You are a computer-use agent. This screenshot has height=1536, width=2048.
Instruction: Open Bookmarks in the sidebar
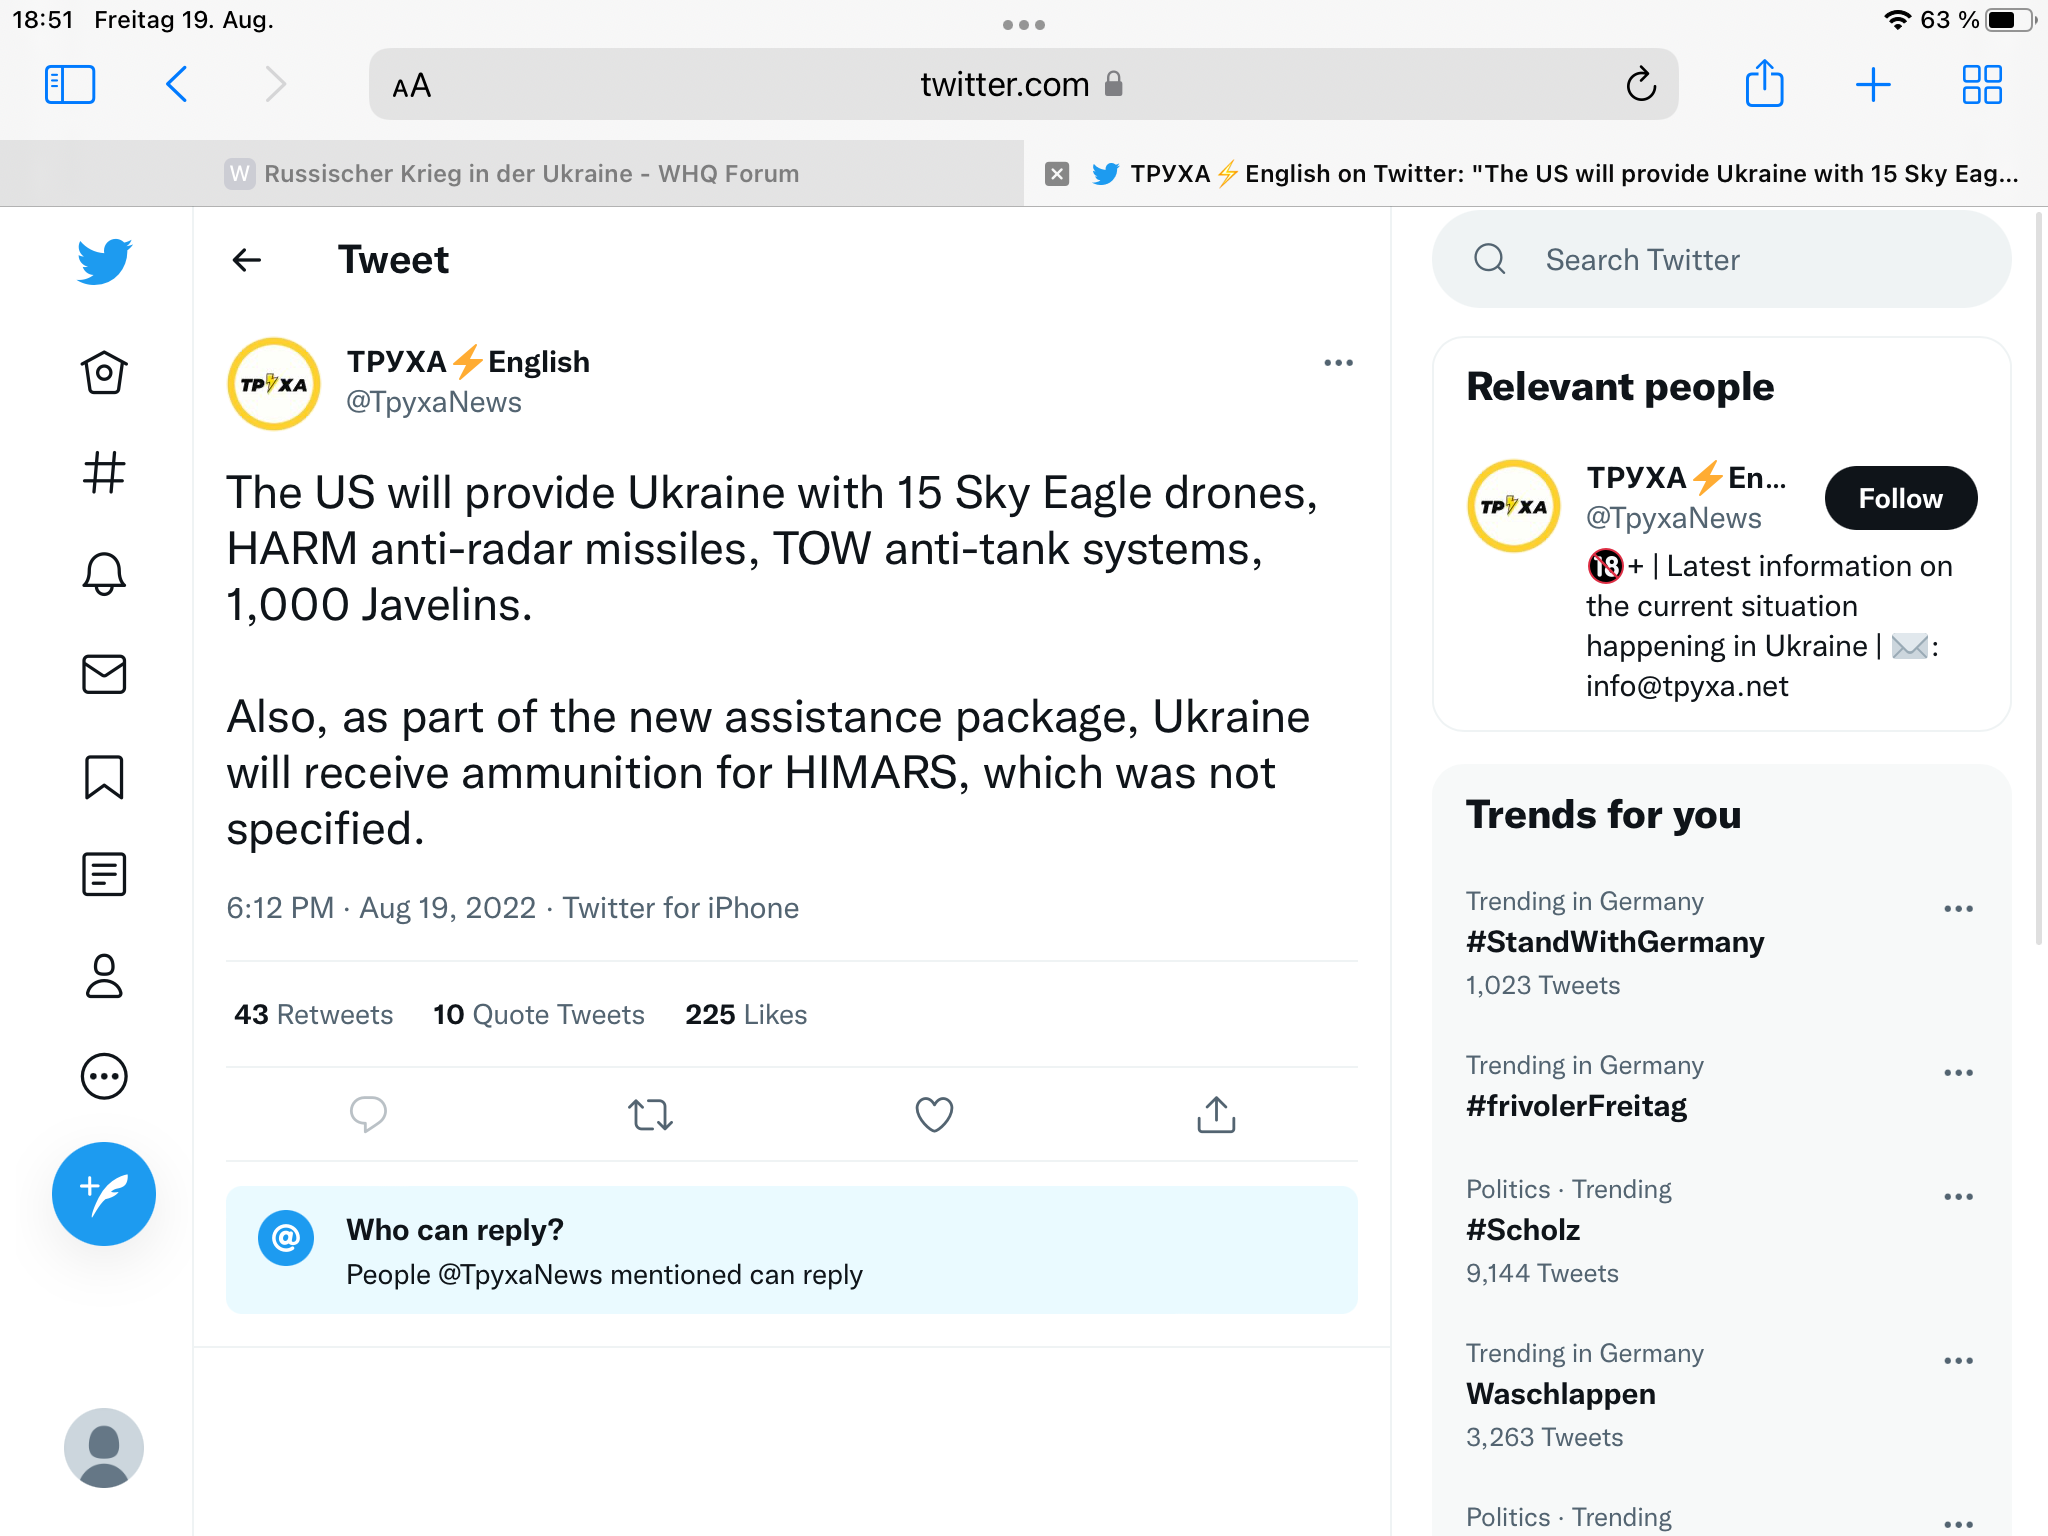(x=104, y=776)
